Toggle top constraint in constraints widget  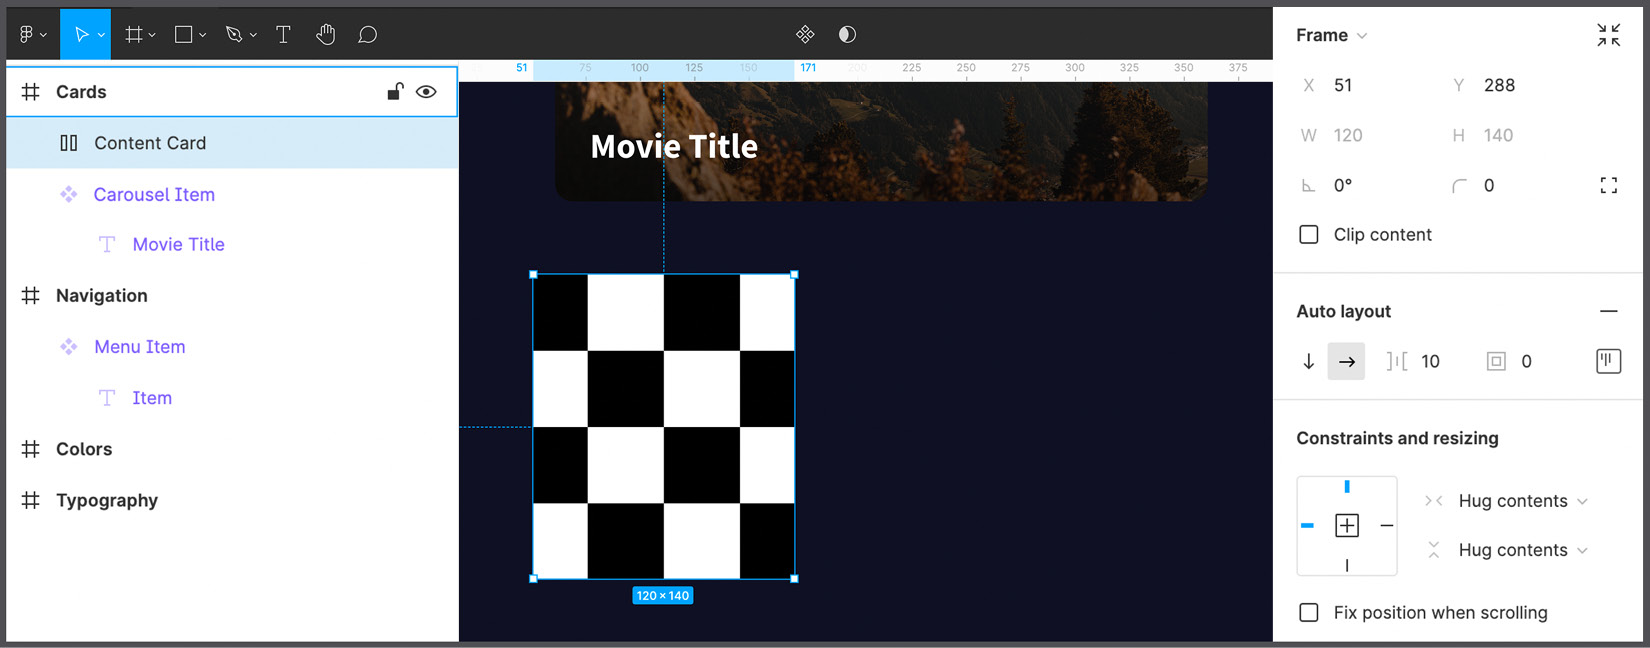(x=1347, y=487)
